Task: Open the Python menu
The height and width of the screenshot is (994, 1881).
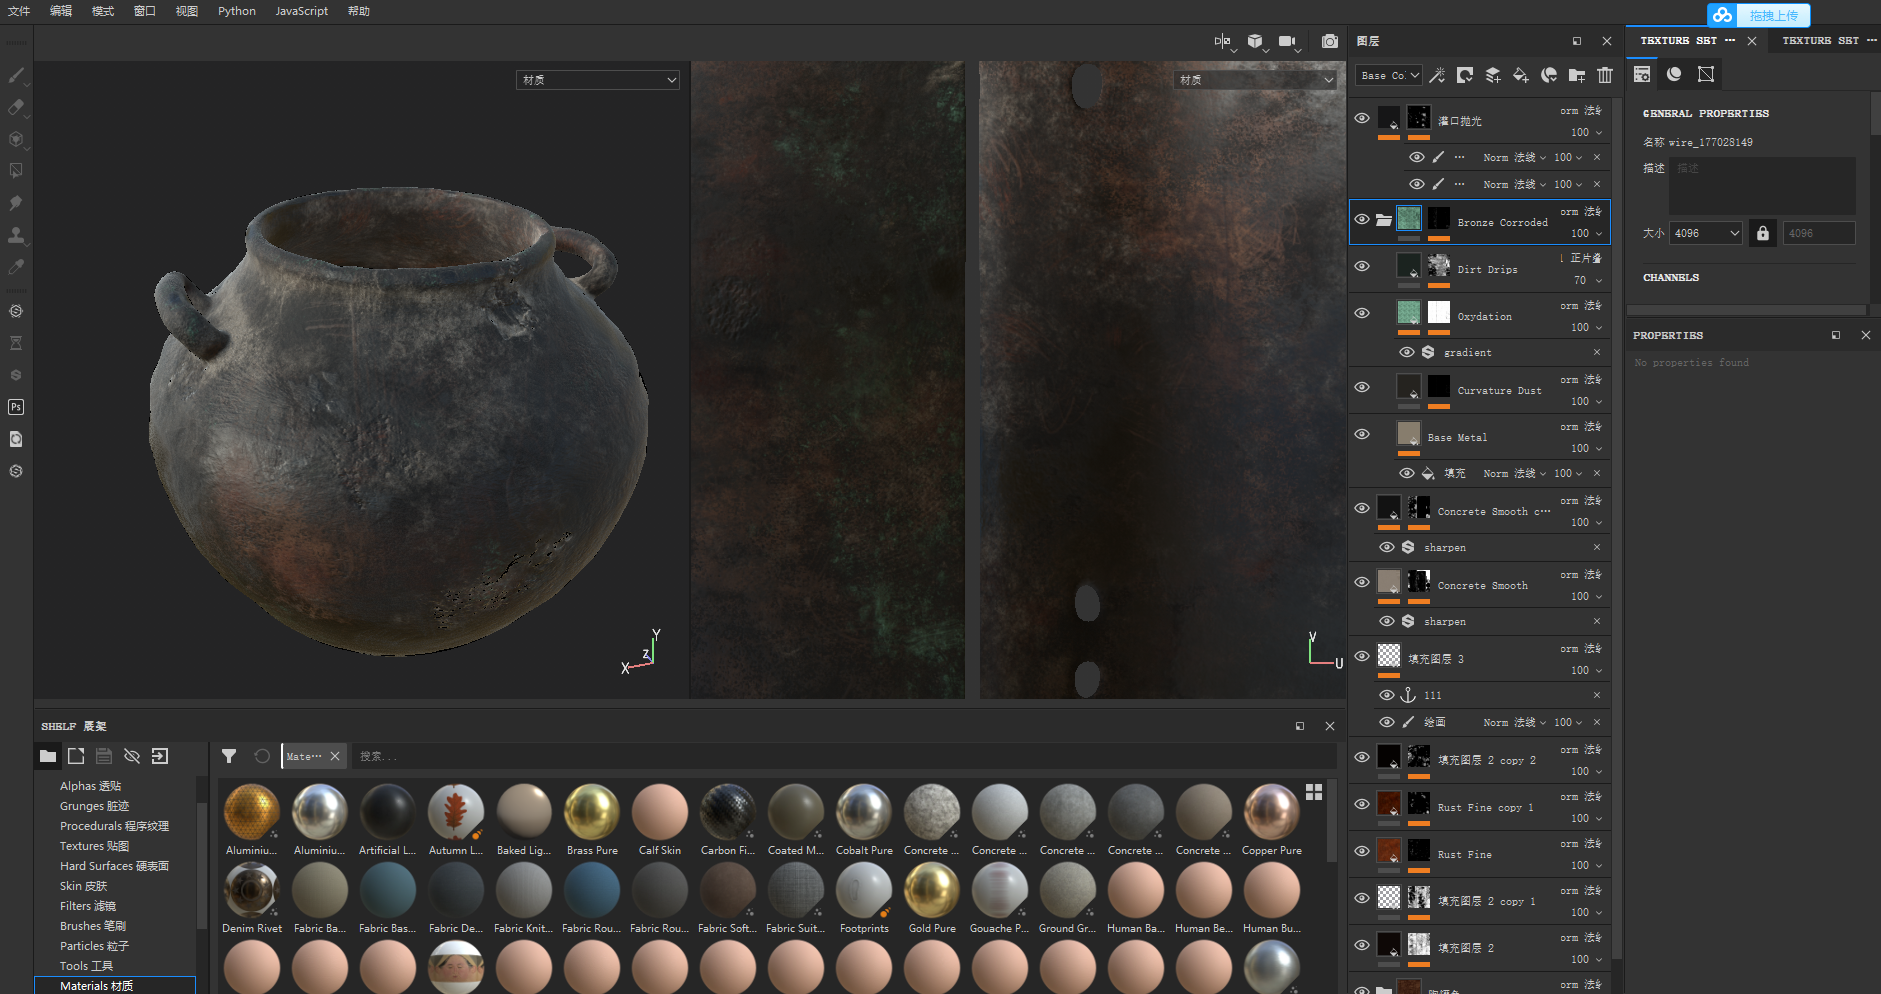Action: click(x=237, y=11)
